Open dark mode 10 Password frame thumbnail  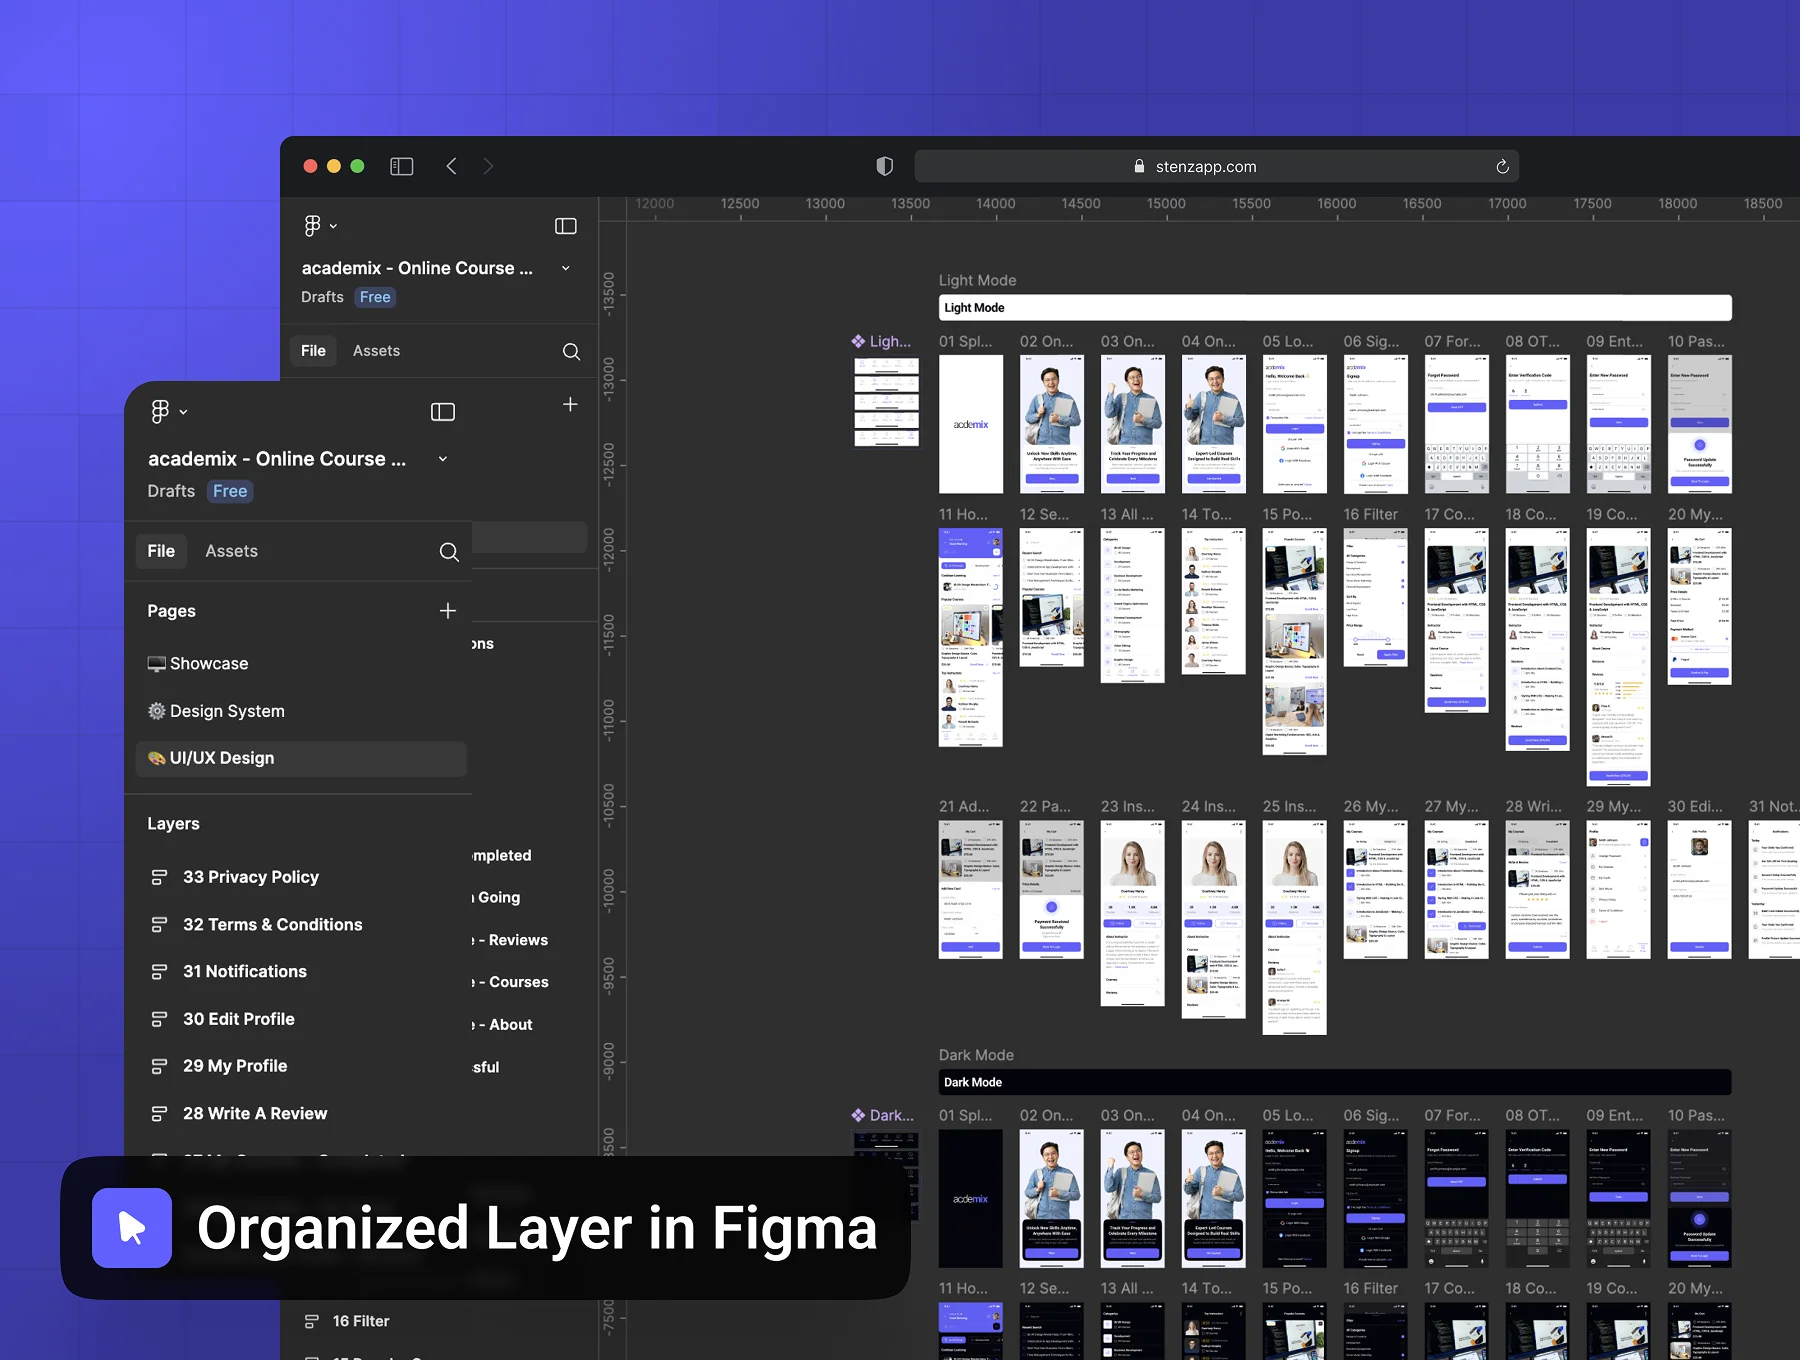(x=1700, y=1199)
